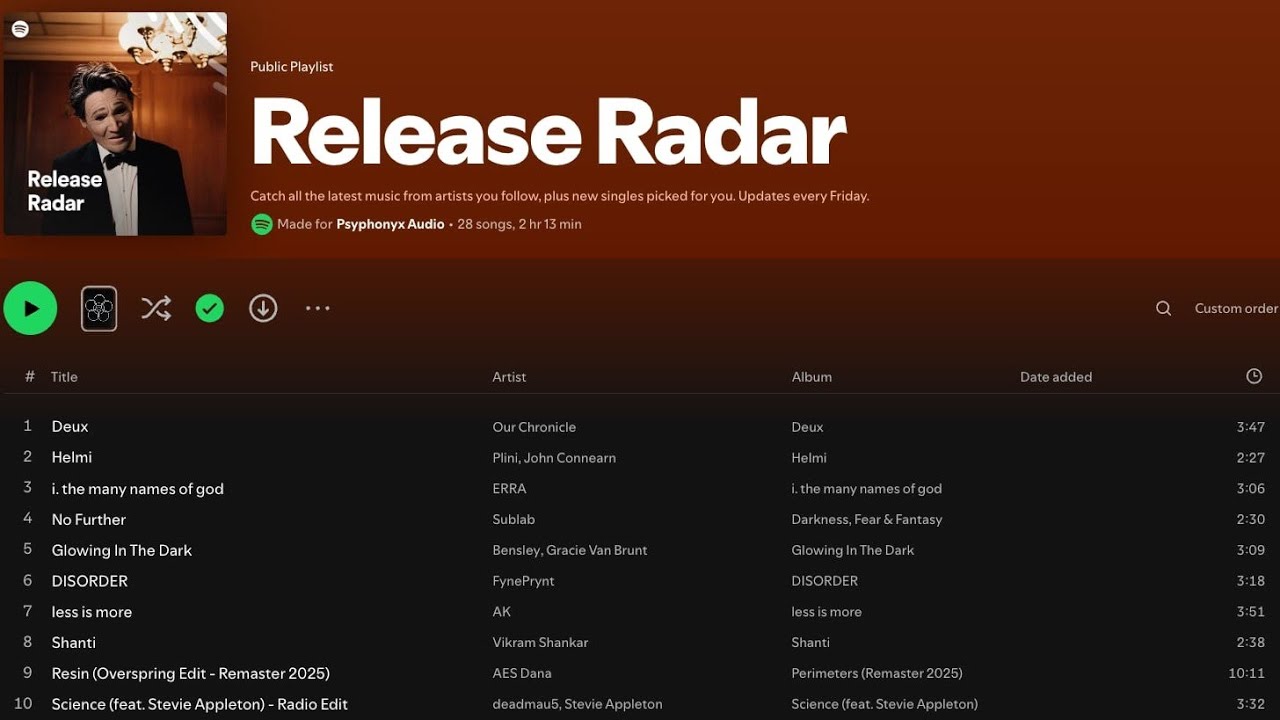Open album DISORDER in the Album column
1280x720 pixels.
point(825,581)
